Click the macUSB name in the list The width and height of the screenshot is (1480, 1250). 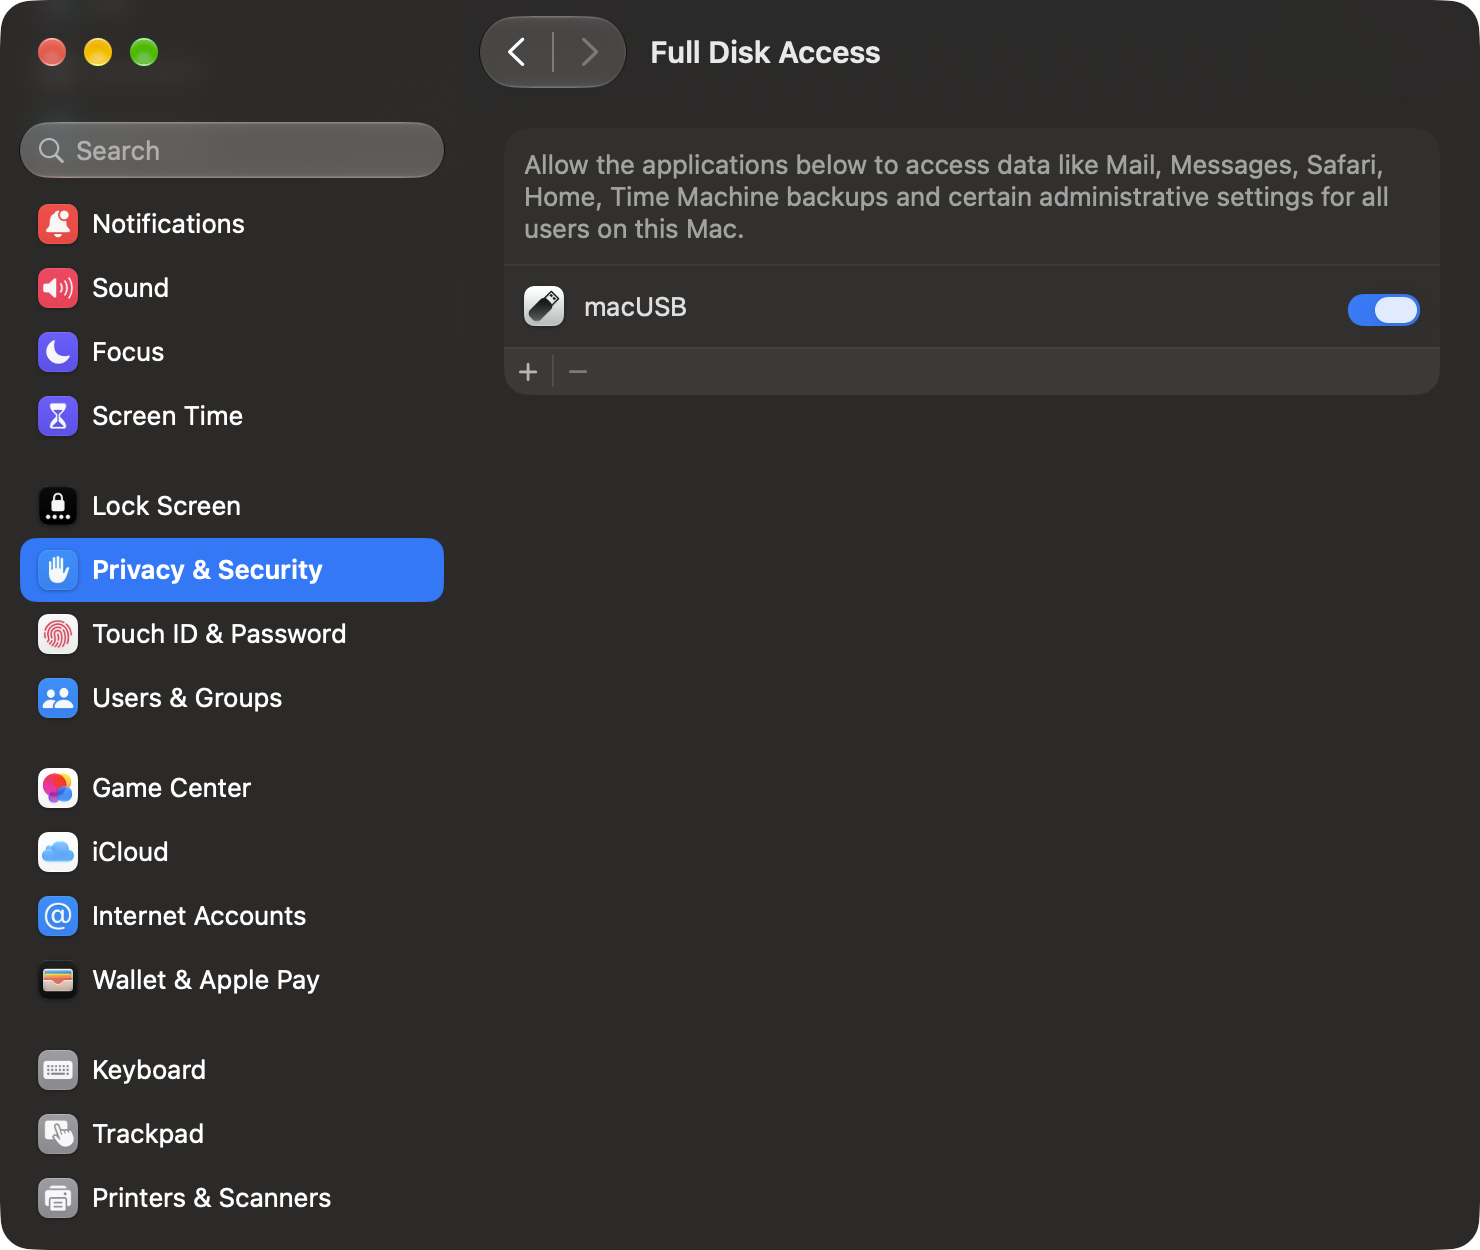pos(635,307)
